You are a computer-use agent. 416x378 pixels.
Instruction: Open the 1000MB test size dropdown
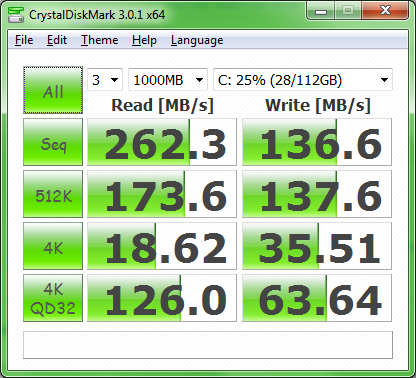pyautogui.click(x=168, y=80)
